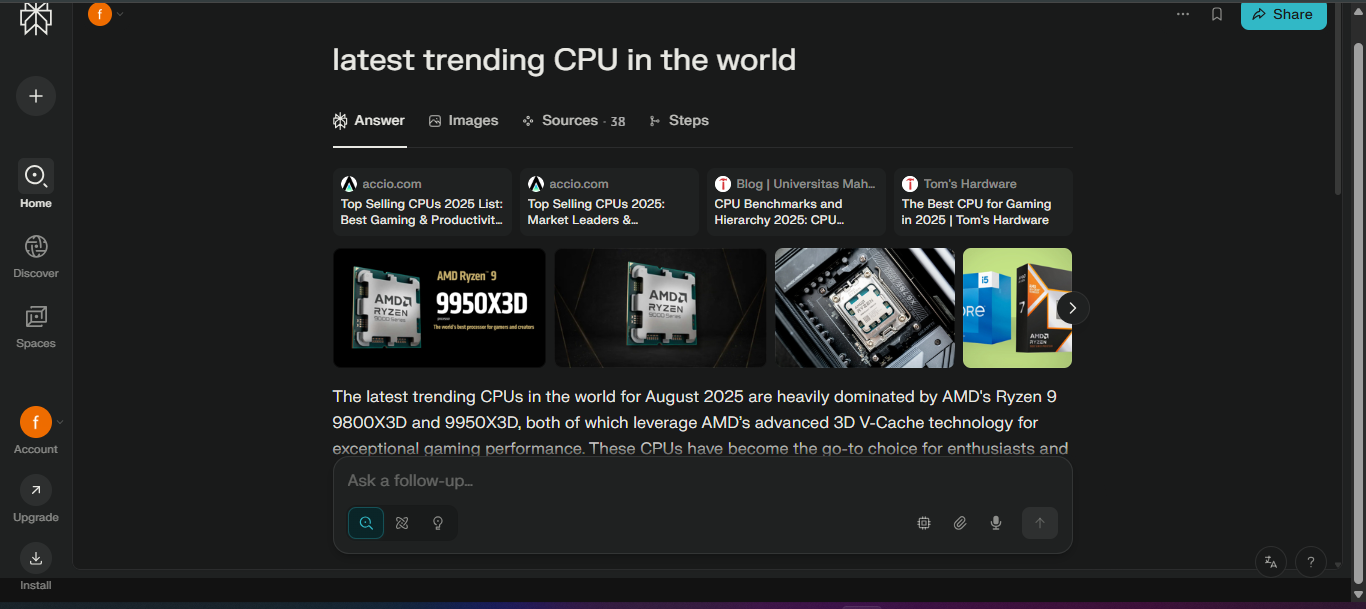Open the Discover globe icon
The height and width of the screenshot is (609, 1366).
click(36, 246)
